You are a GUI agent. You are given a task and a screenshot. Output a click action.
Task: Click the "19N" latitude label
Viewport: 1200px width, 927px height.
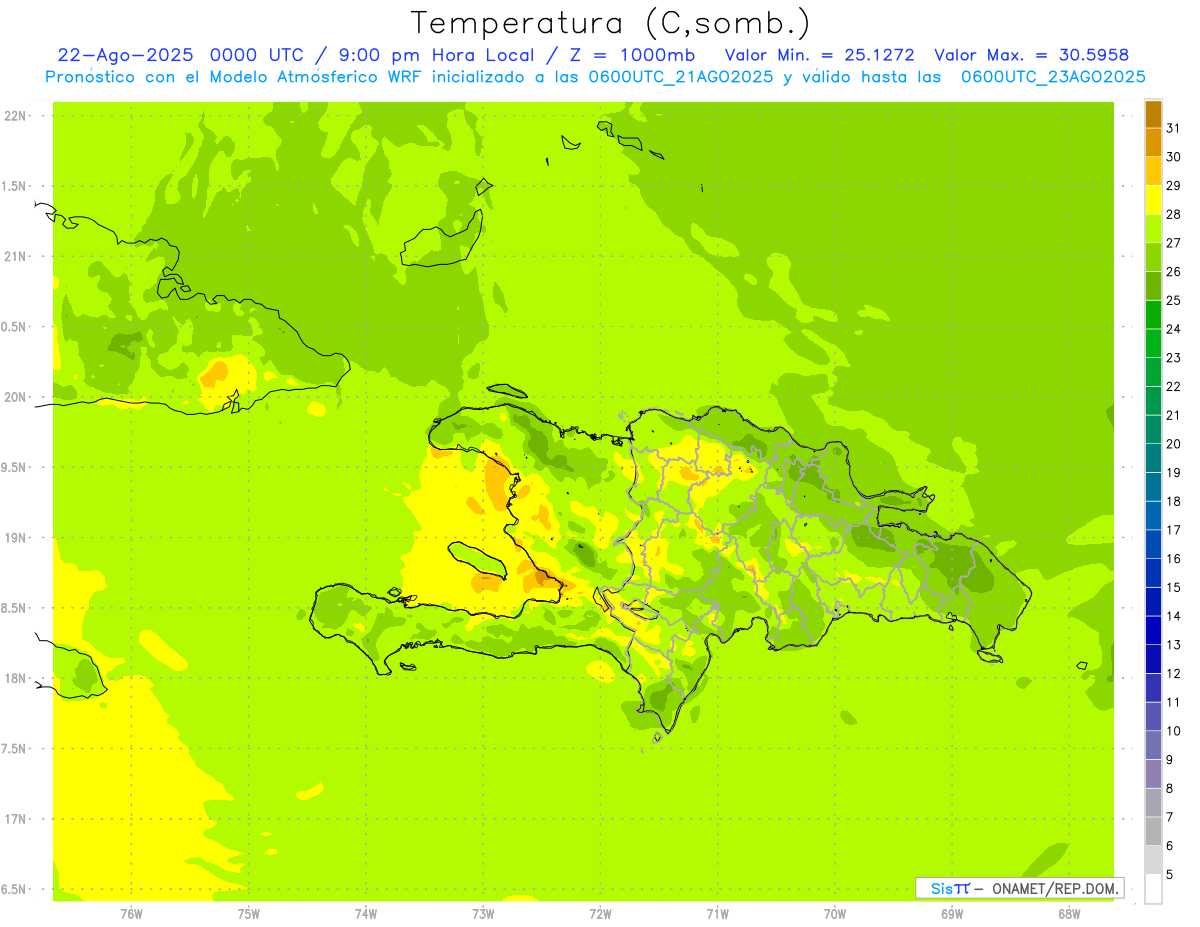point(15,538)
